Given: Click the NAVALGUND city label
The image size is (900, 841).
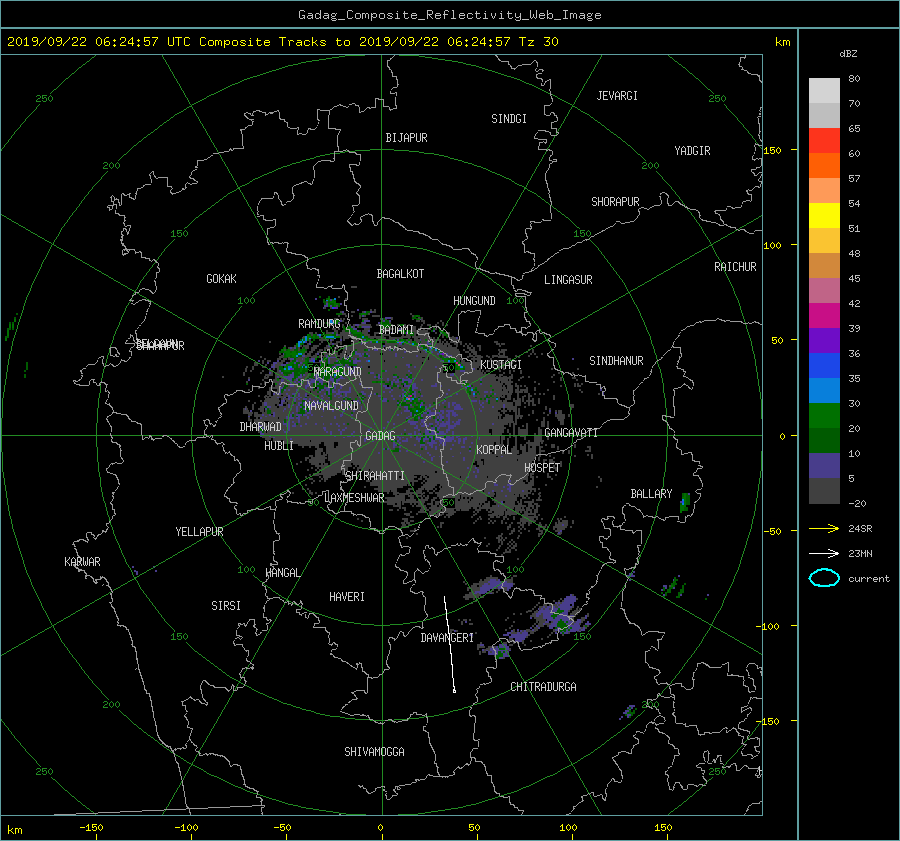Looking at the screenshot, I should [x=331, y=405].
